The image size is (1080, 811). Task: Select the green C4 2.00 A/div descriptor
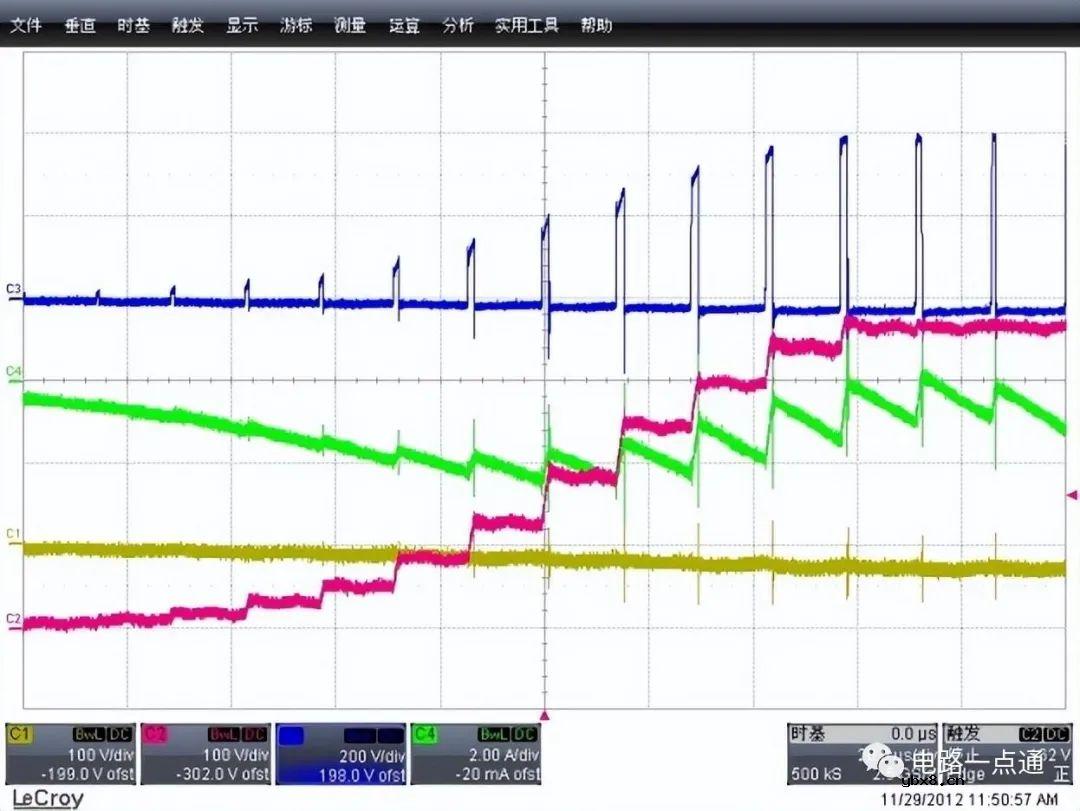tap(476, 754)
